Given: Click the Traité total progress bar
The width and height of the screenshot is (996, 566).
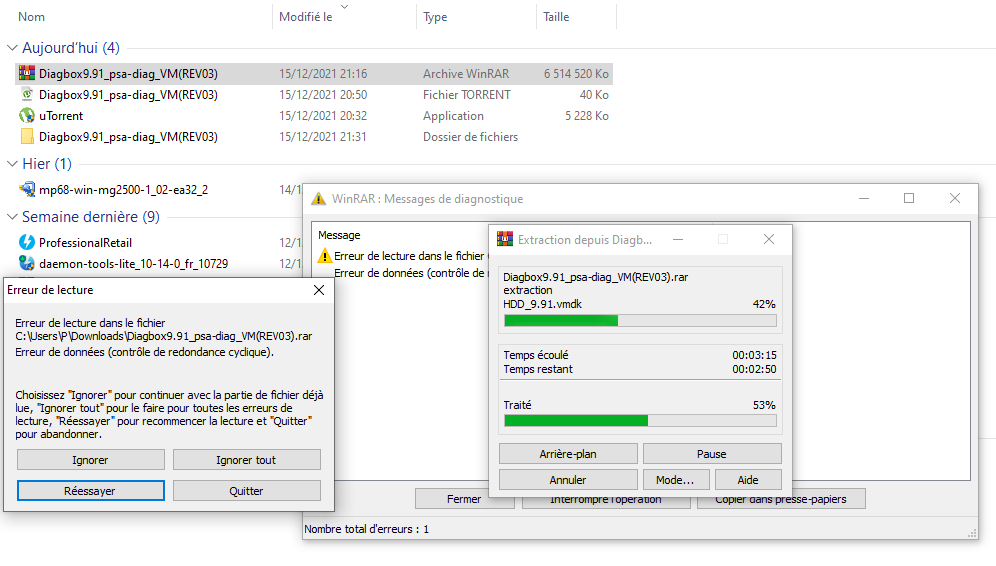Looking at the screenshot, I should [640, 421].
